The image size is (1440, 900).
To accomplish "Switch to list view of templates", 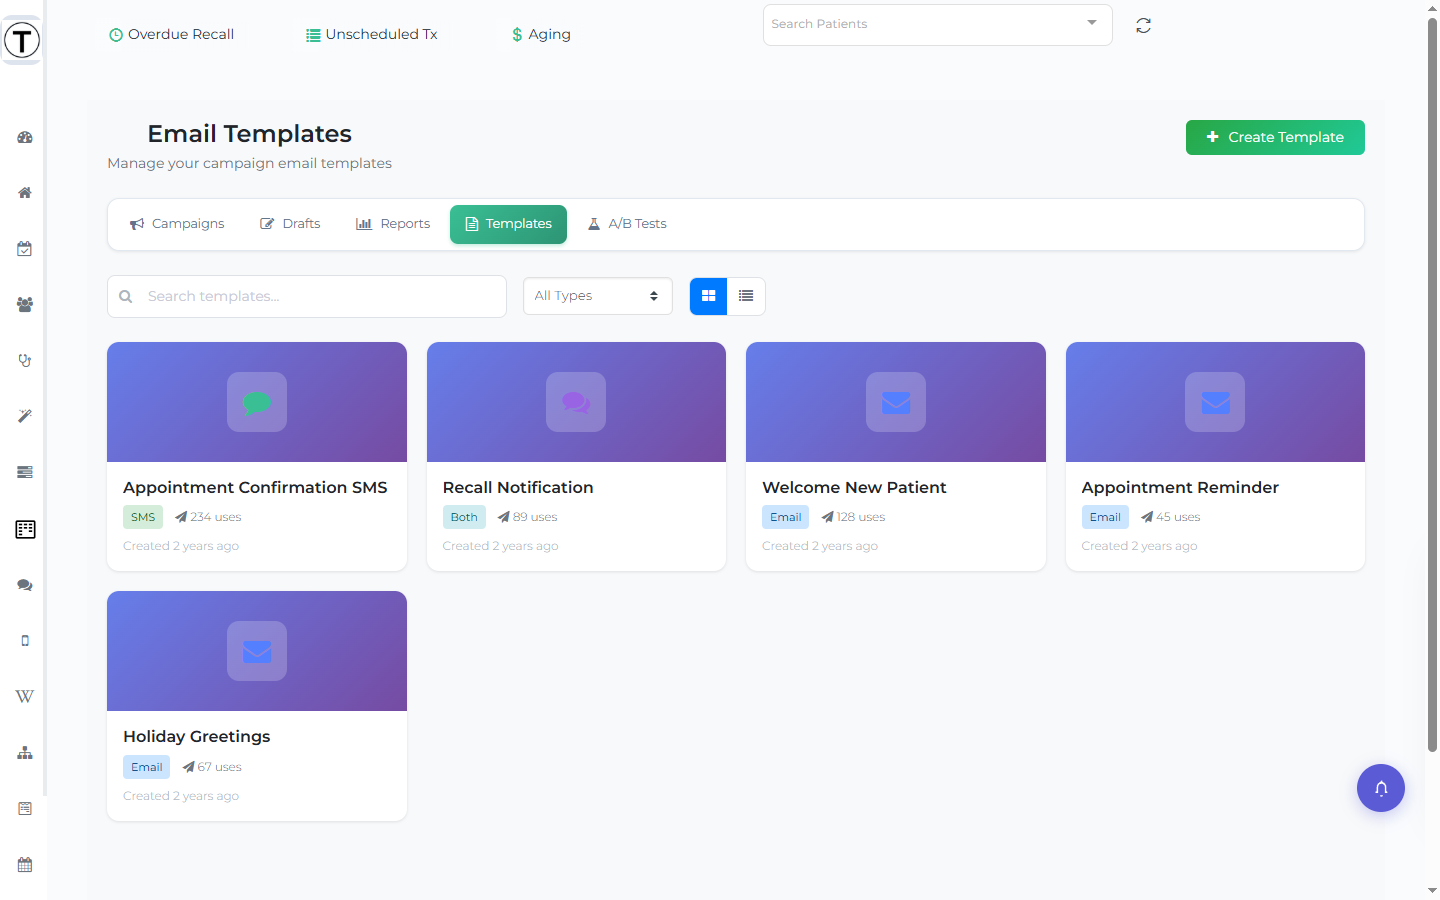I will tap(746, 296).
